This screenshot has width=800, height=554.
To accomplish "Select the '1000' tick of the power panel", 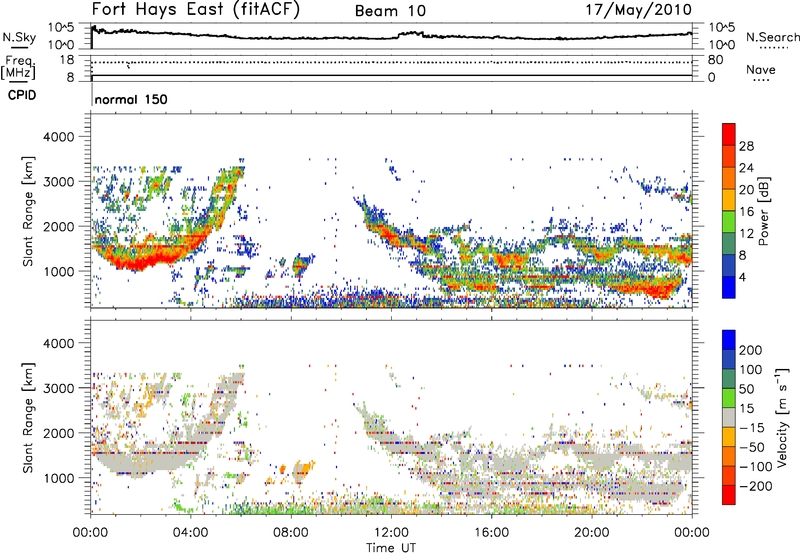I will tap(58, 271).
